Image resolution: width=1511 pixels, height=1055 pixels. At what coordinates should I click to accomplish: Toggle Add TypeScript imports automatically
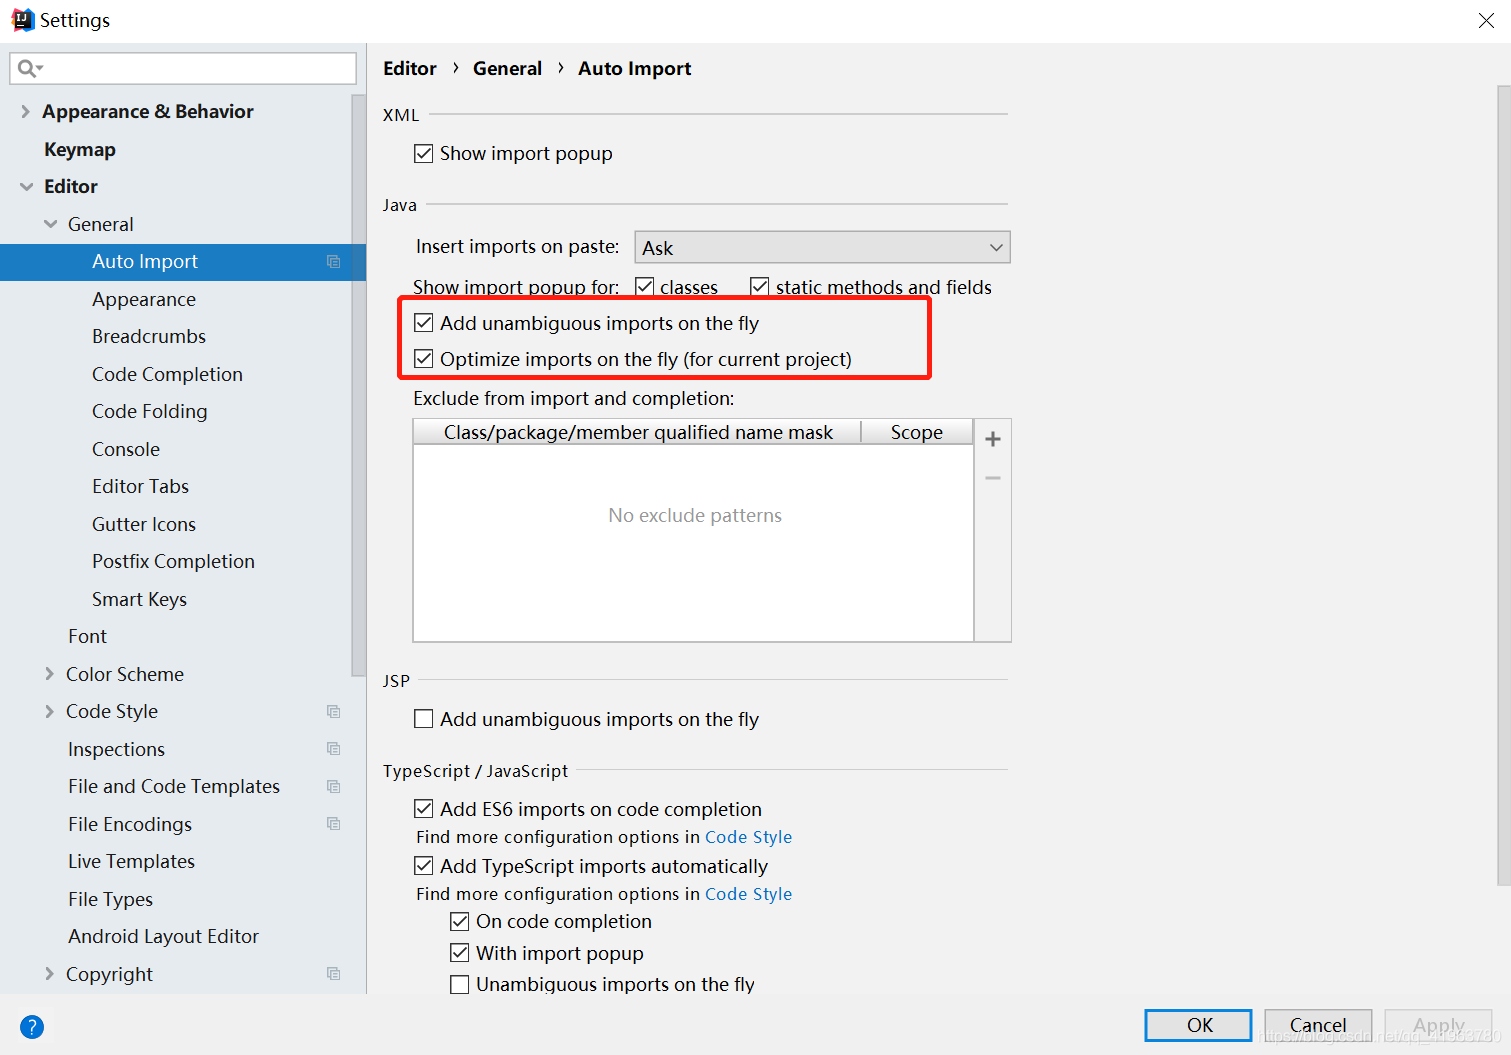pos(424,866)
